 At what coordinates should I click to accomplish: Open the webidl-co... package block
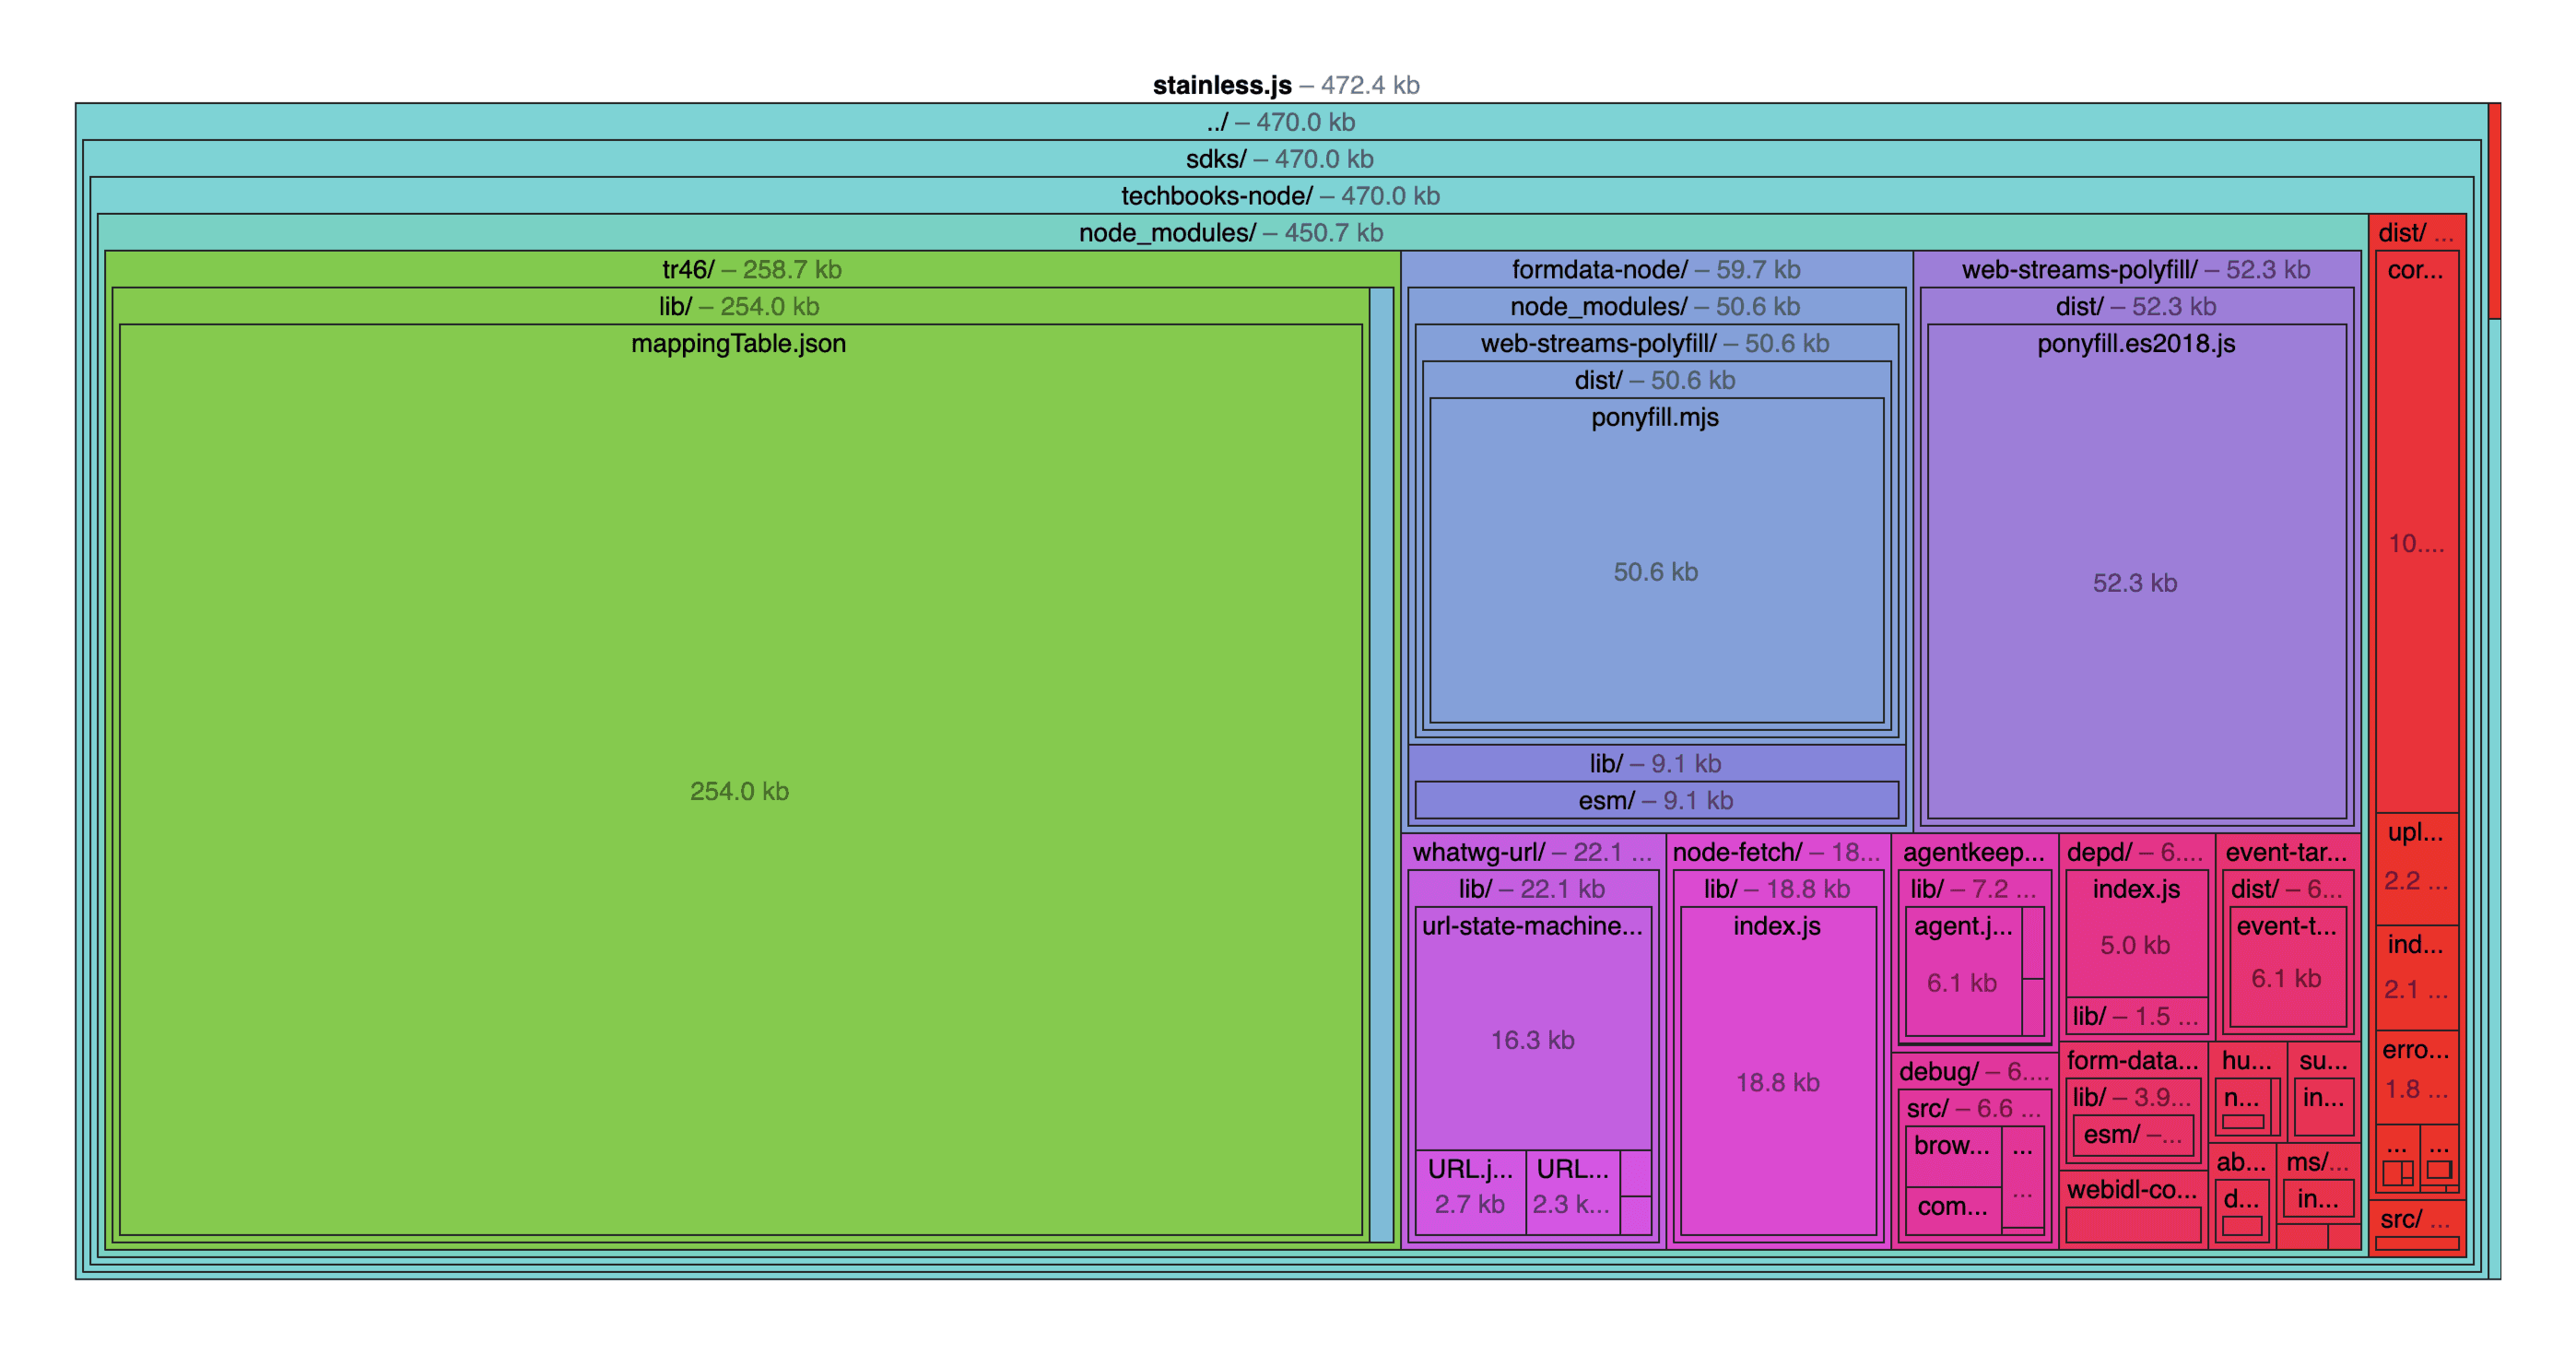(2134, 1208)
